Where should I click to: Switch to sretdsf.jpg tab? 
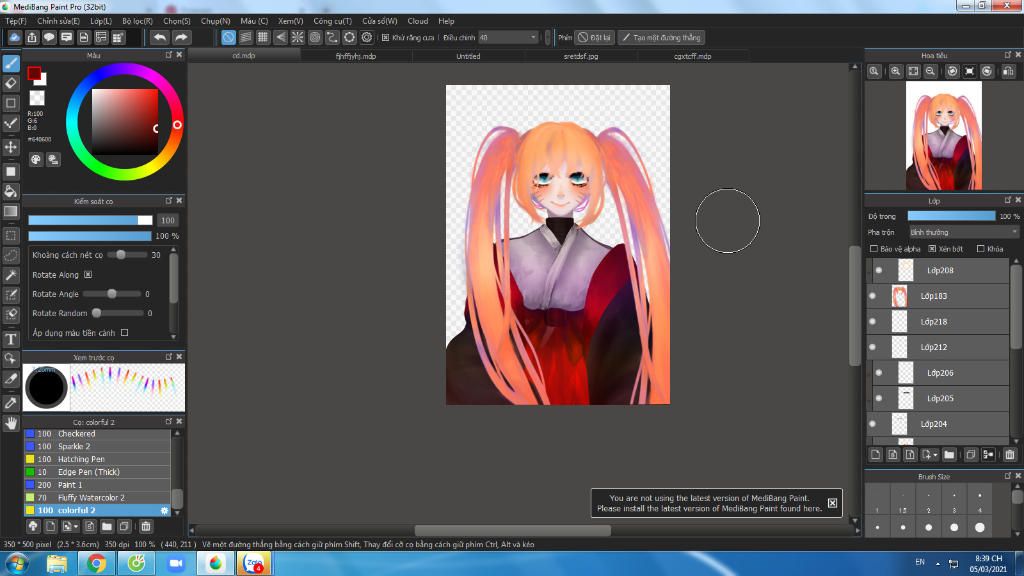point(581,56)
